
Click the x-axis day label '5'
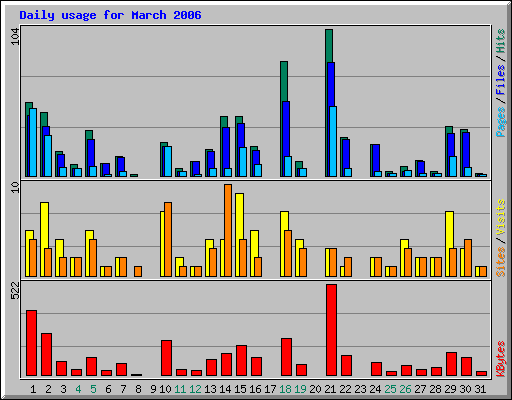click(93, 389)
